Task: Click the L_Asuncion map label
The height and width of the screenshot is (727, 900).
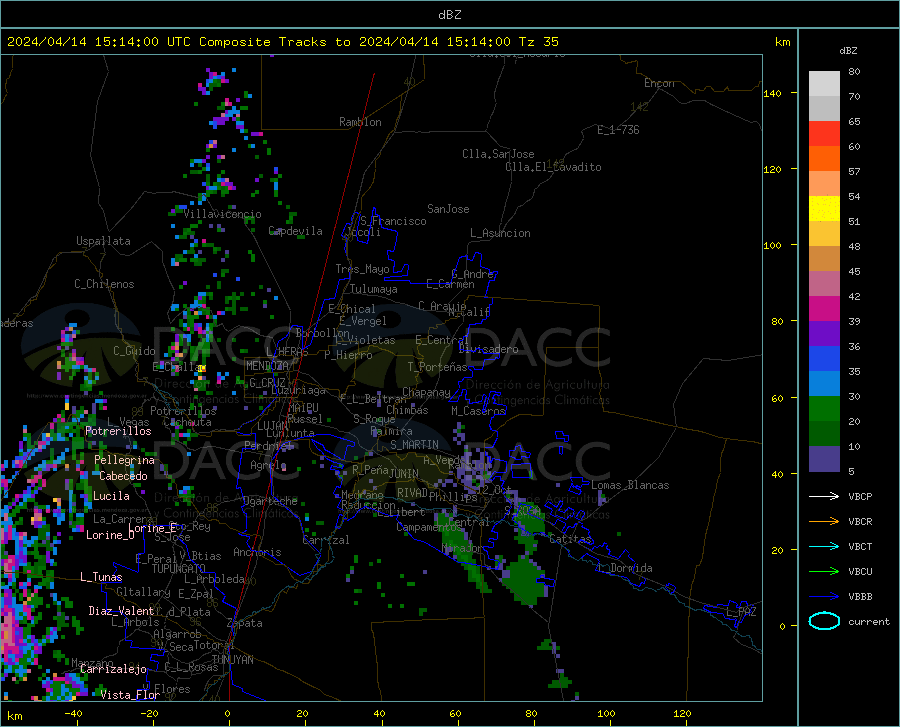Action: [500, 233]
